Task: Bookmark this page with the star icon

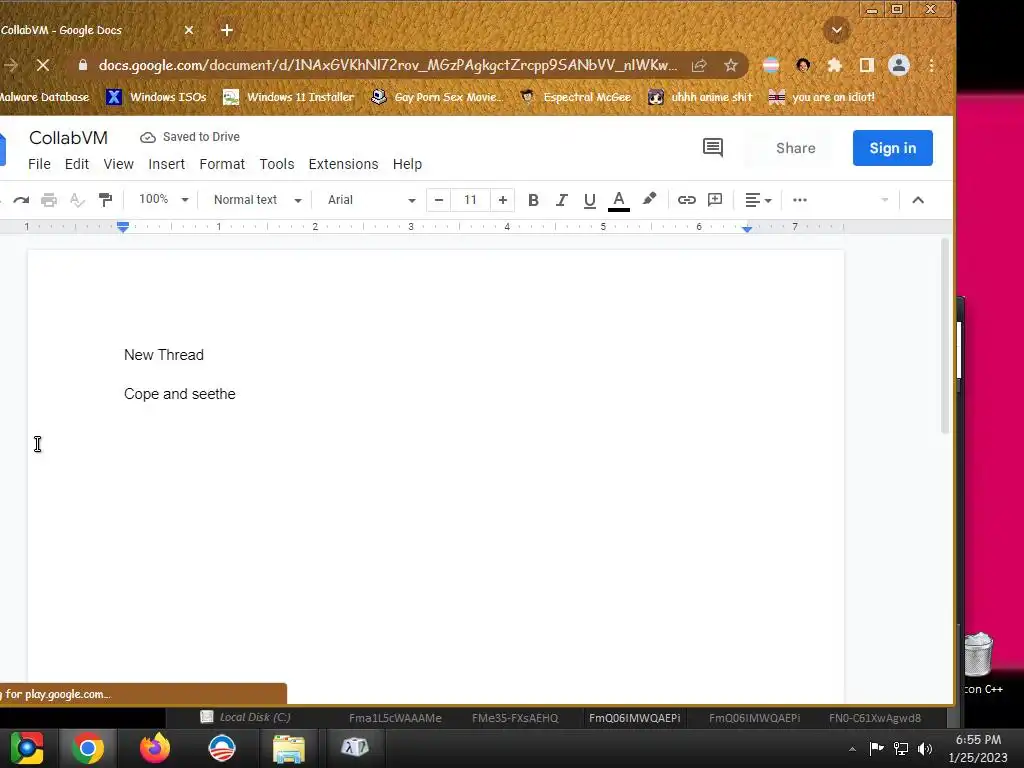Action: [x=731, y=65]
